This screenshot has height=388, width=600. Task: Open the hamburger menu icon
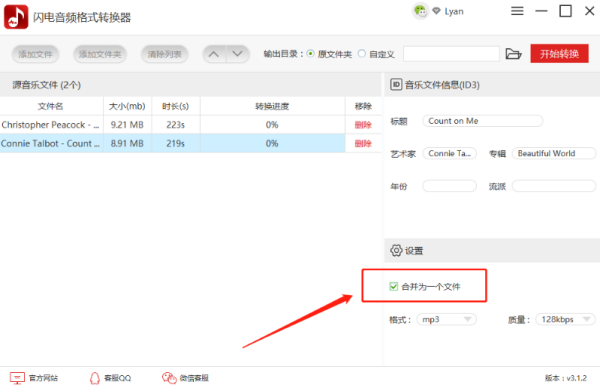517,11
